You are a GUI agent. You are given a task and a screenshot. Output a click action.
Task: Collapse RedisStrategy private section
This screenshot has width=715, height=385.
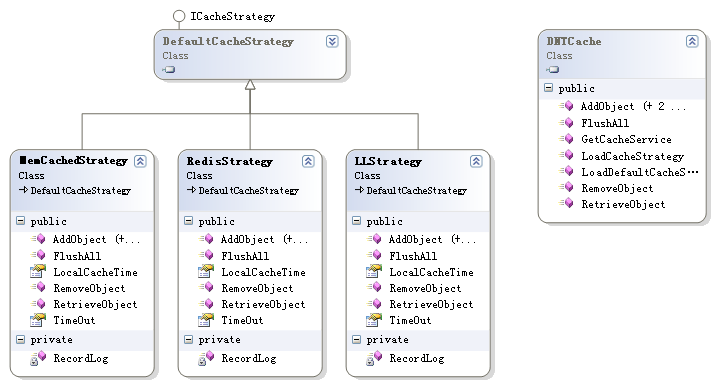coord(188,339)
